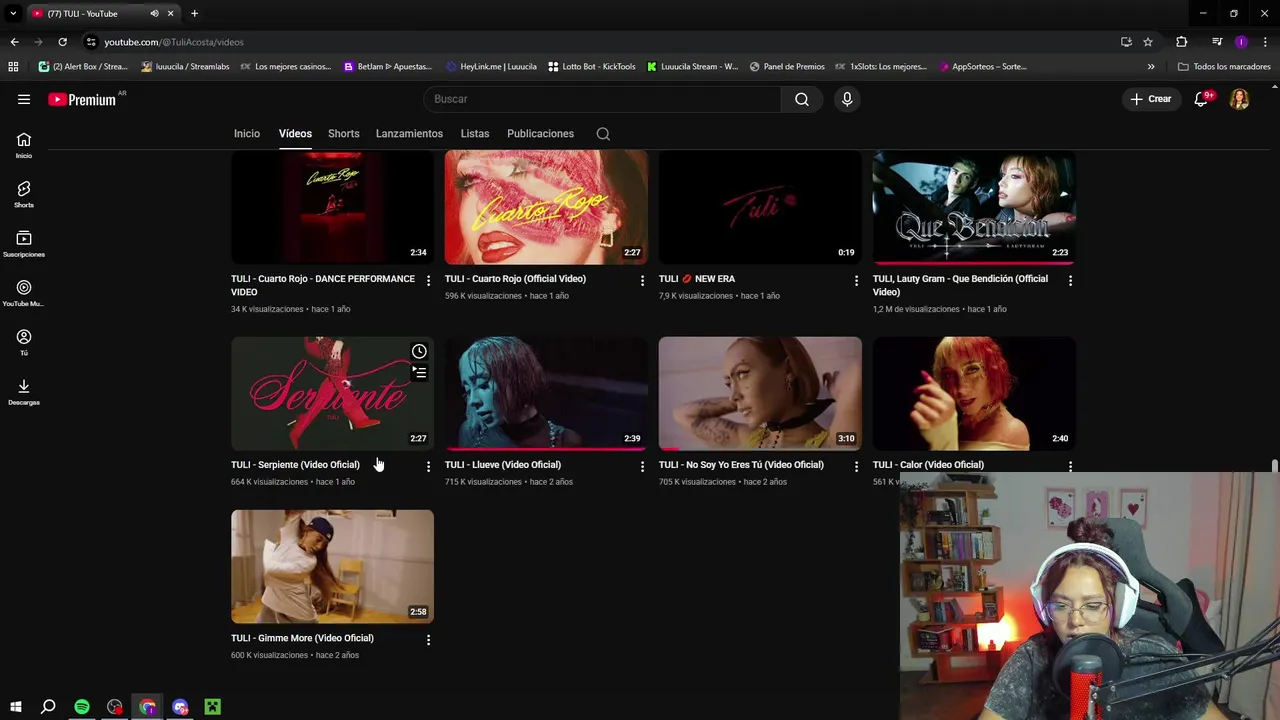
Task: Open the Listas channel tab
Action: click(x=475, y=134)
